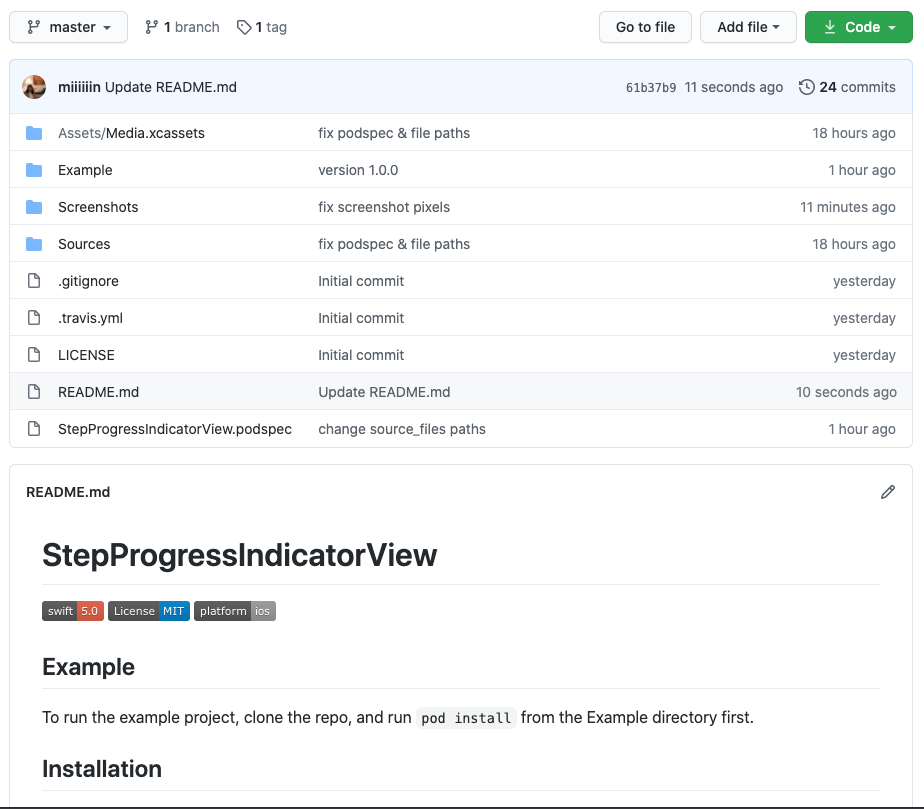
Task: Click the platform ios badge
Action: [x=235, y=611]
